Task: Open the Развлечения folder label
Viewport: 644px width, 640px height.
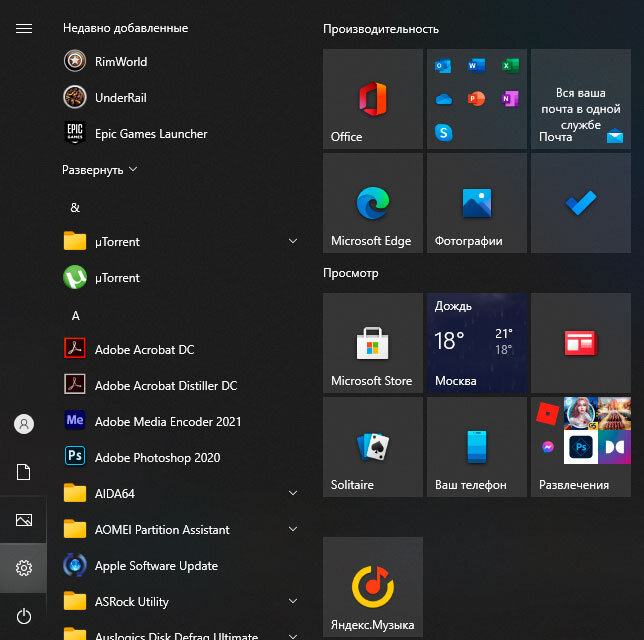Action: pyautogui.click(x=574, y=485)
